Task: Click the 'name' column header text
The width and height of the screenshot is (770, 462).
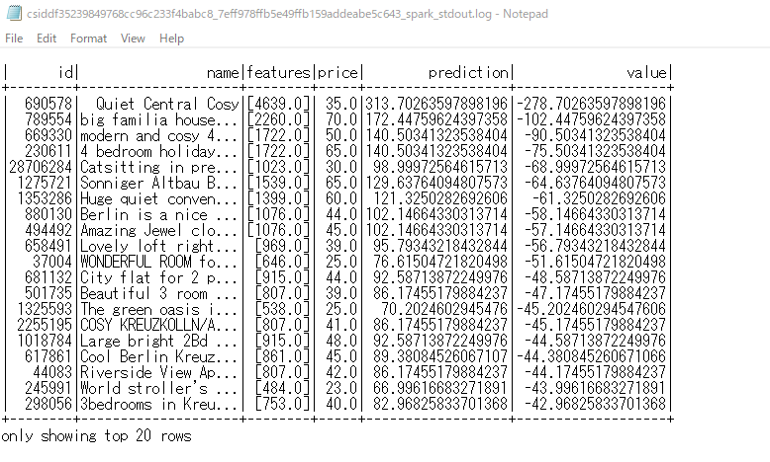Action: [223, 72]
